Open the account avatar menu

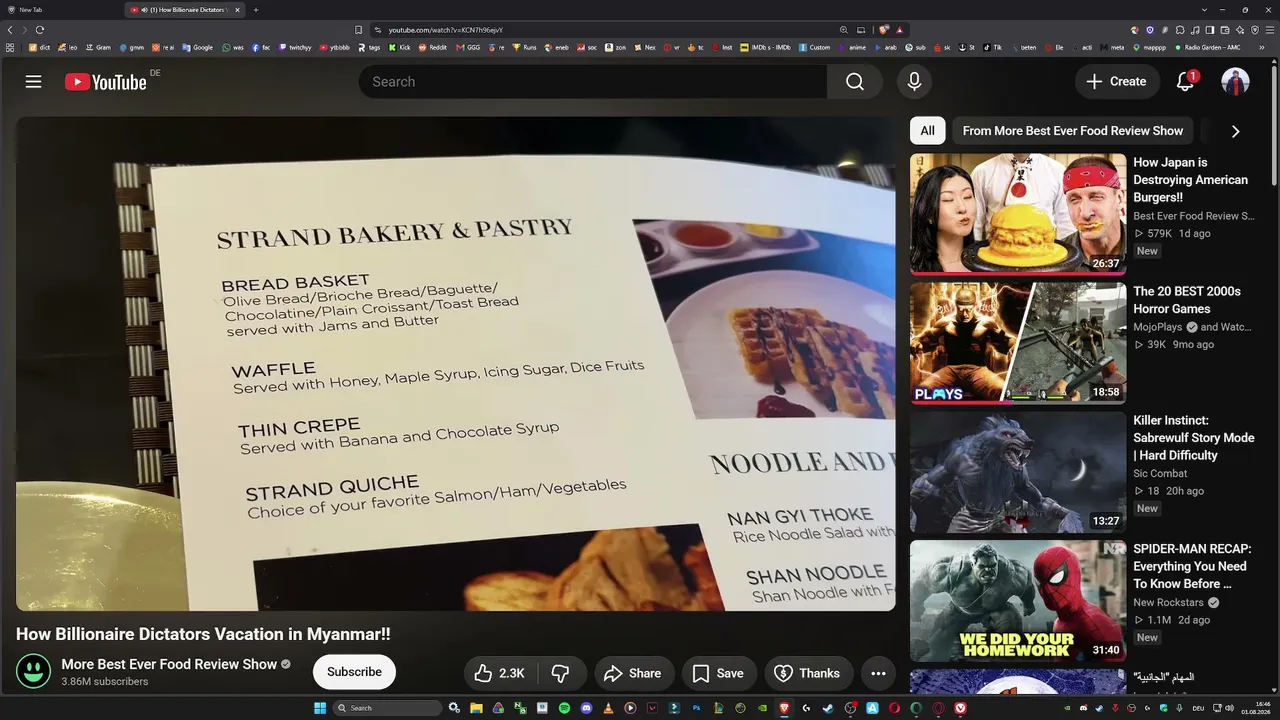tap(1235, 82)
